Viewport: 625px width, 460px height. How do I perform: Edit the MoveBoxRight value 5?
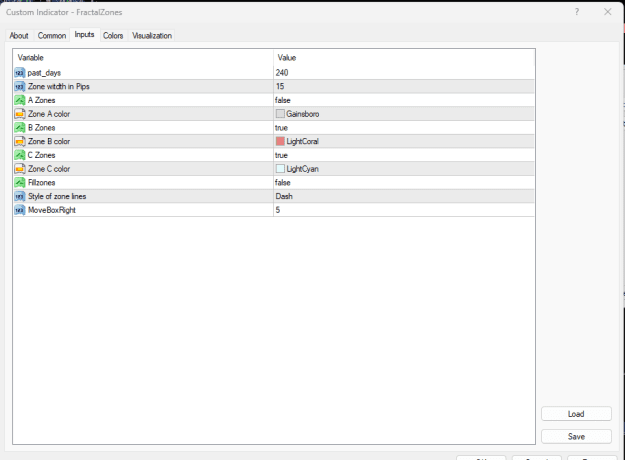tap(404, 210)
